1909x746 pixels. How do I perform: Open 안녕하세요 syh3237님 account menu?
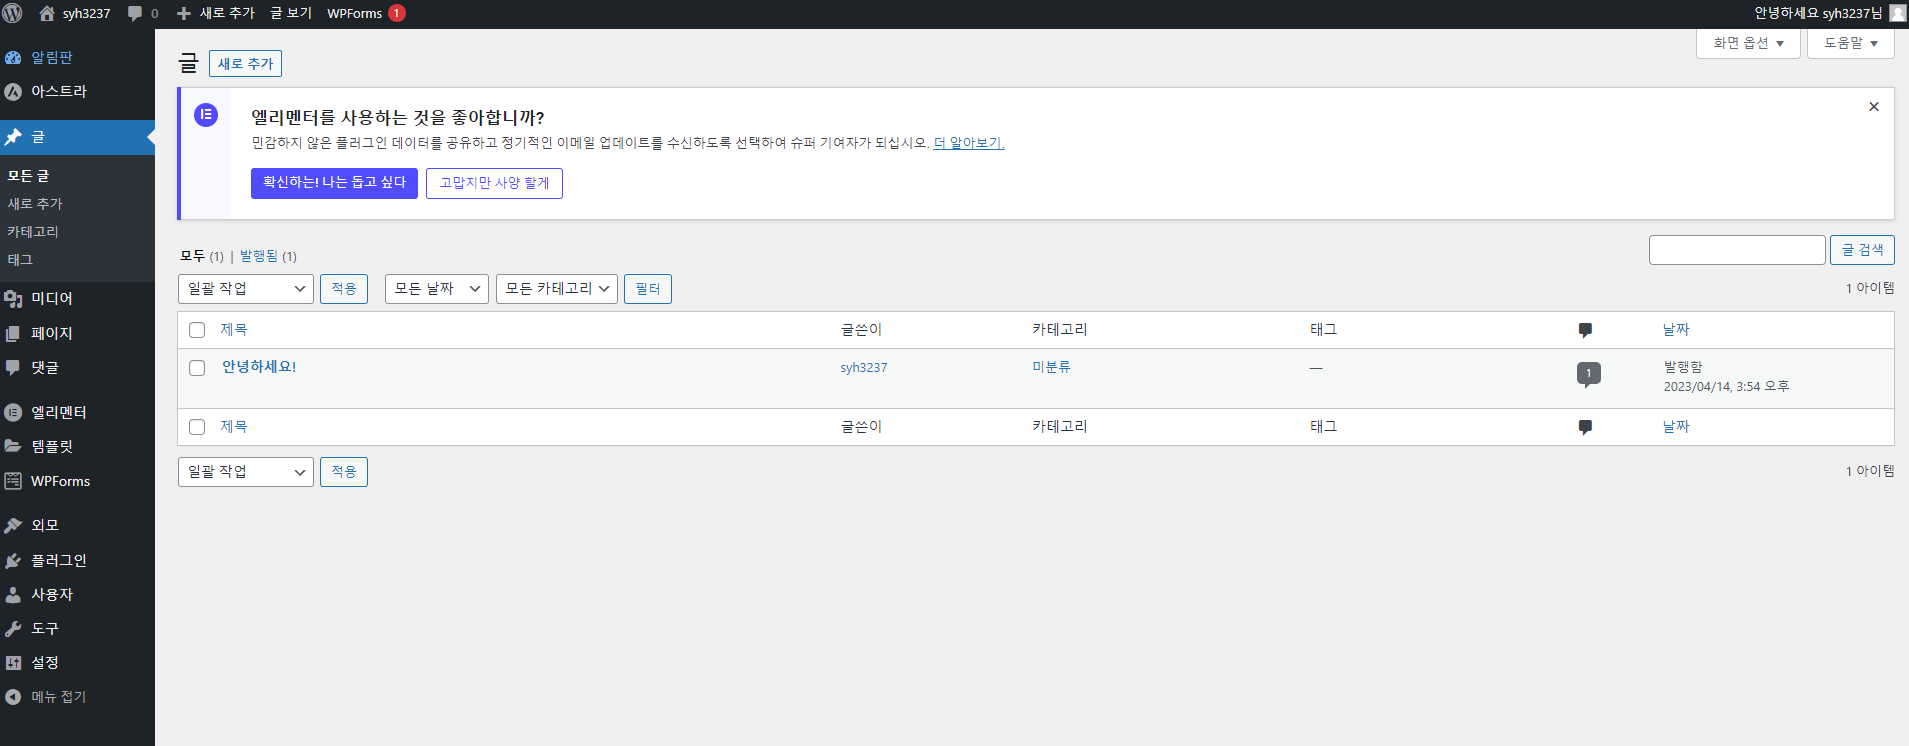(x=1817, y=13)
